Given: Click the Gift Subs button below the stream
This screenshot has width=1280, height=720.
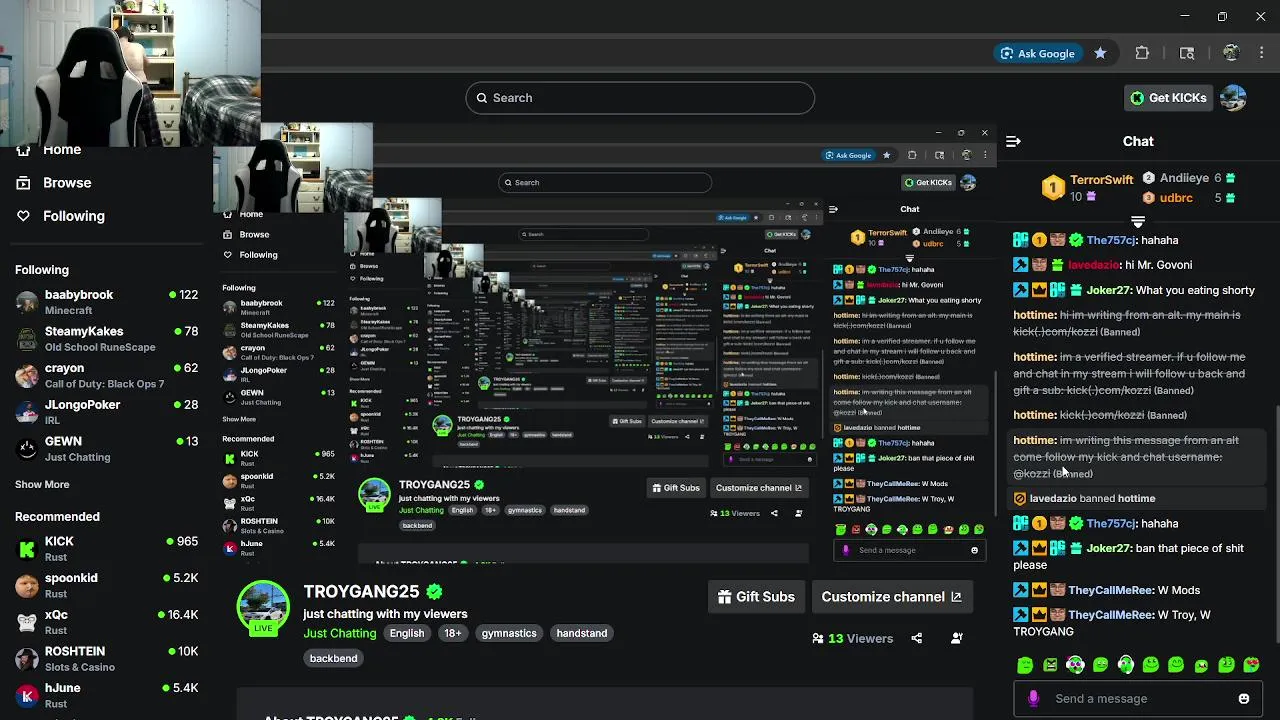Looking at the screenshot, I should point(756,597).
